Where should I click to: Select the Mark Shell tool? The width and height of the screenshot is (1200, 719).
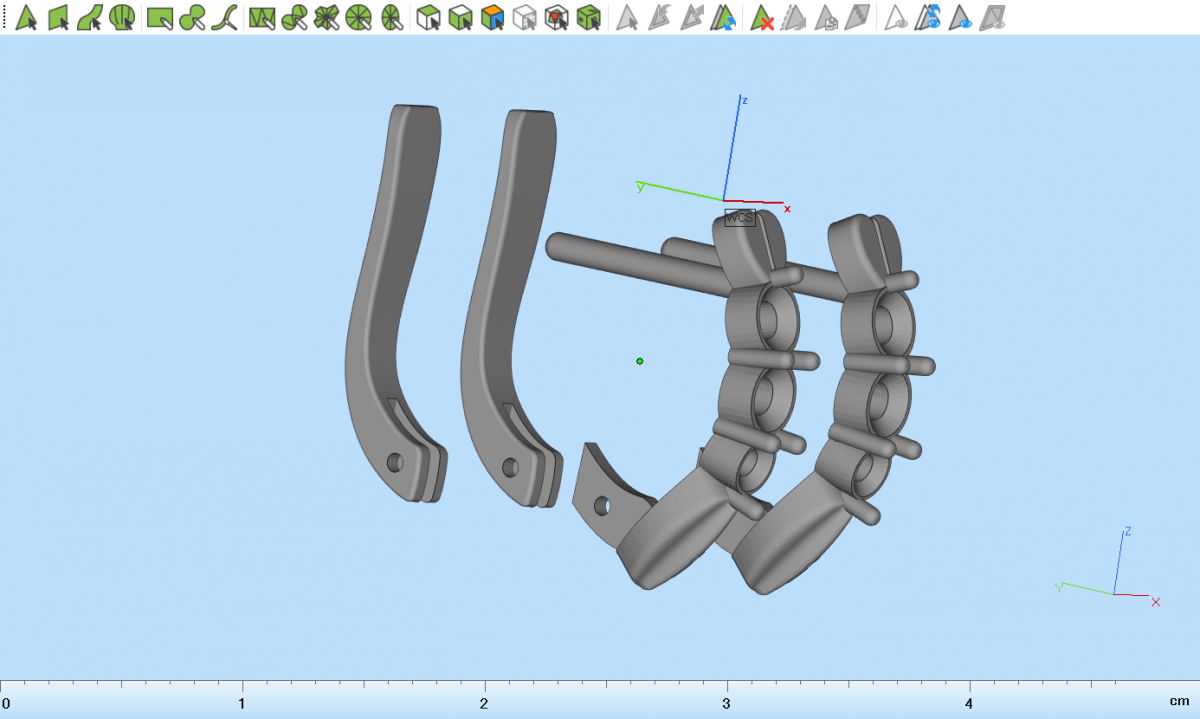tap(122, 17)
